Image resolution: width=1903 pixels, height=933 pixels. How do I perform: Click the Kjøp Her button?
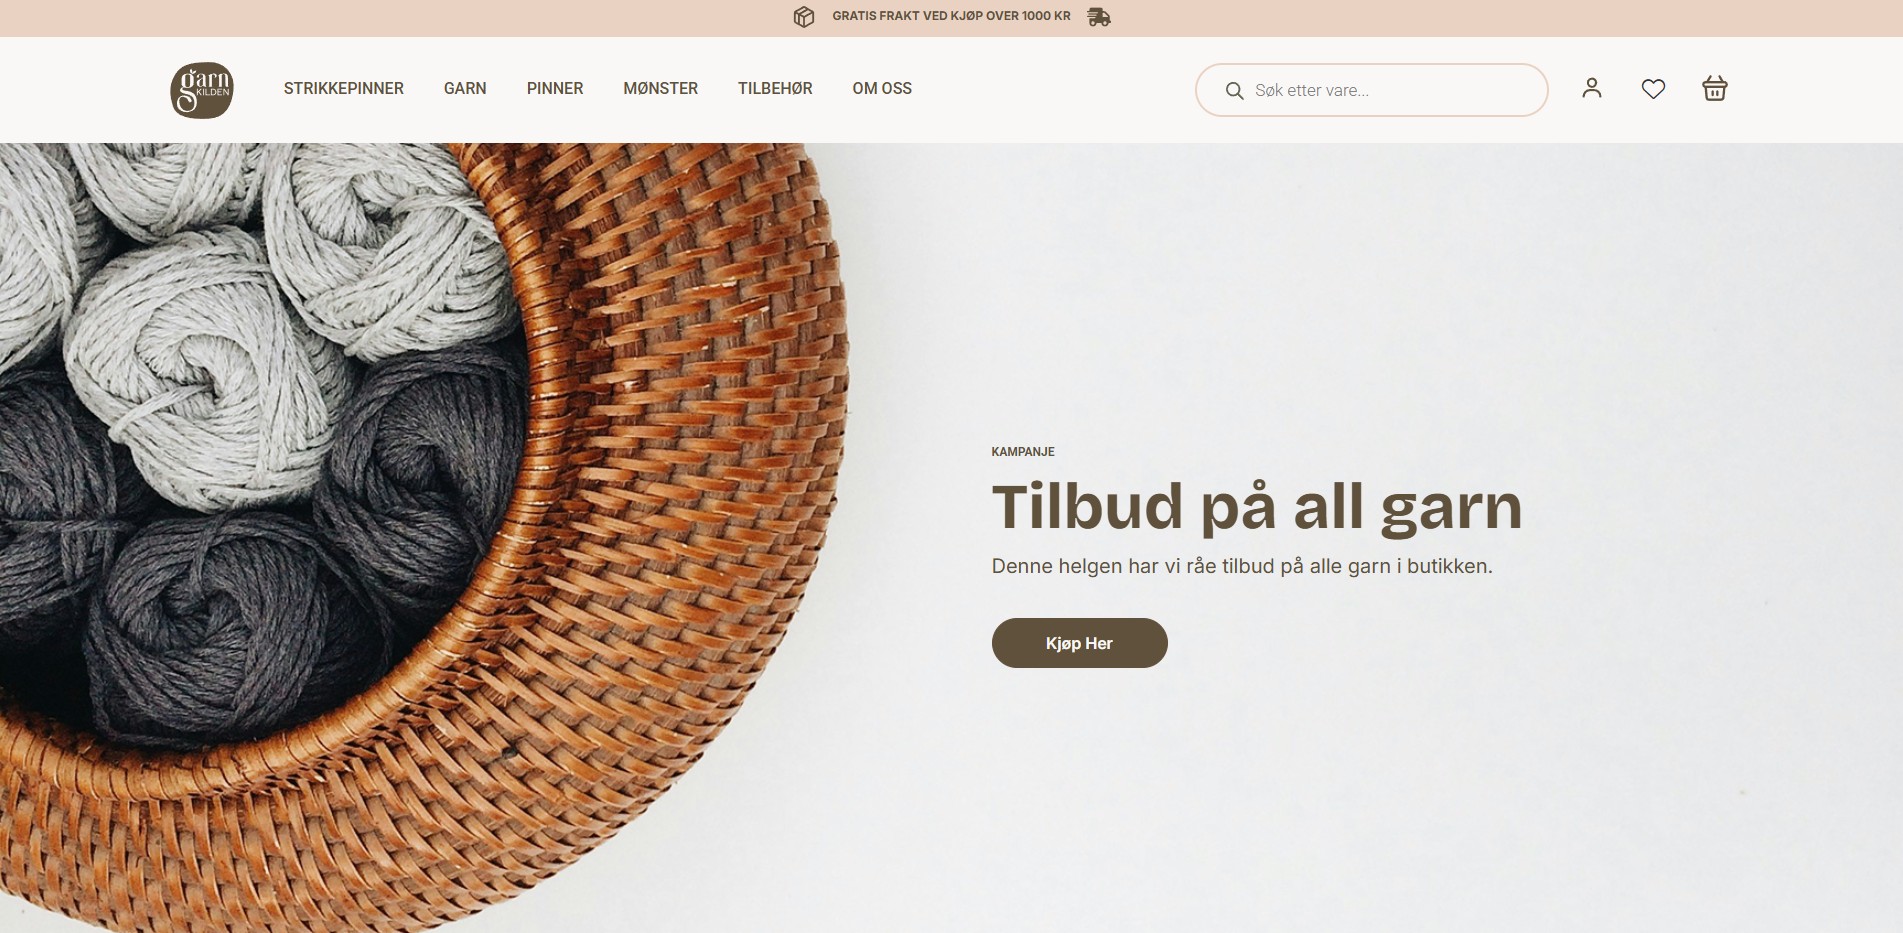[x=1079, y=643]
